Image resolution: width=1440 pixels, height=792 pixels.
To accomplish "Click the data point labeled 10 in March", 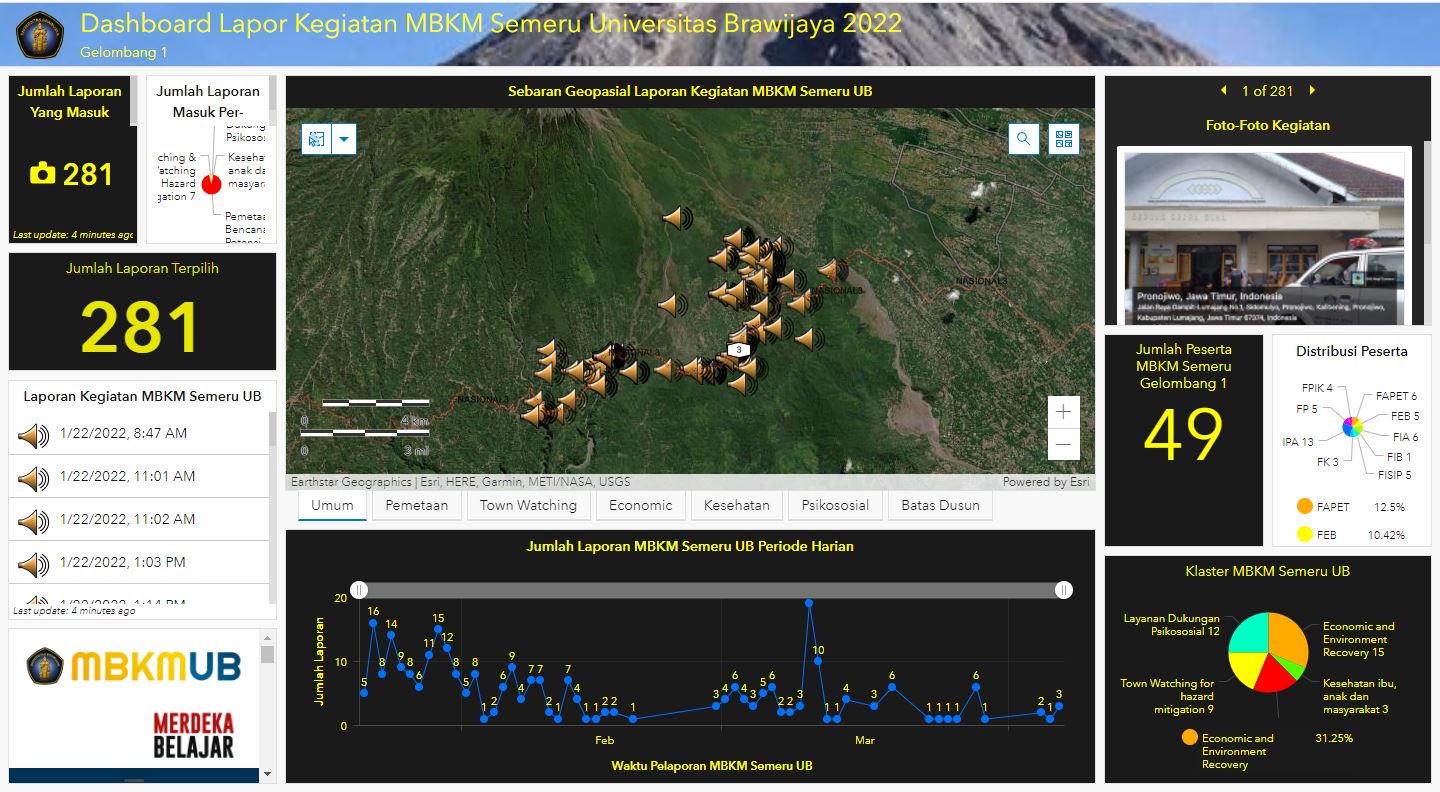I will coord(818,661).
